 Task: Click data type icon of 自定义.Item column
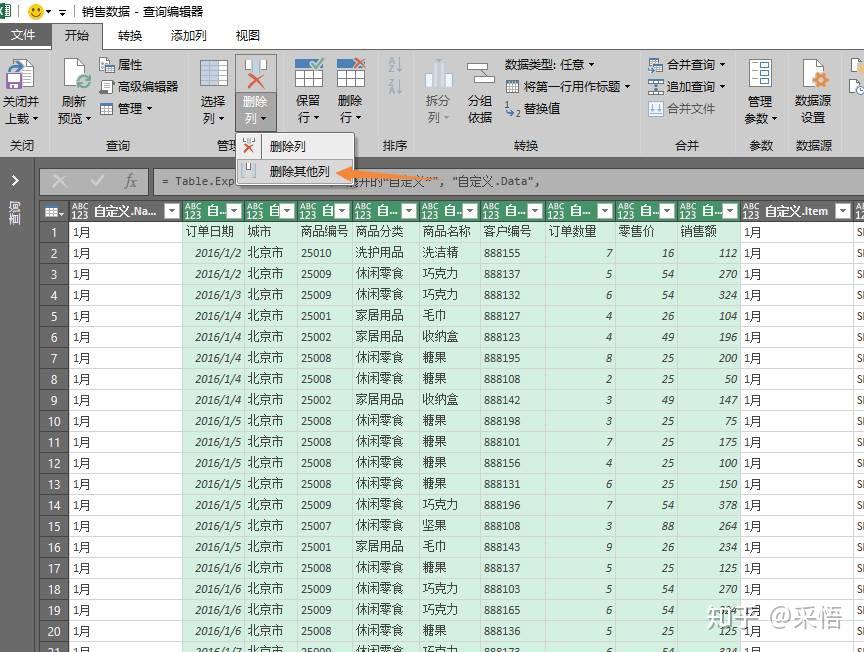tap(750, 211)
